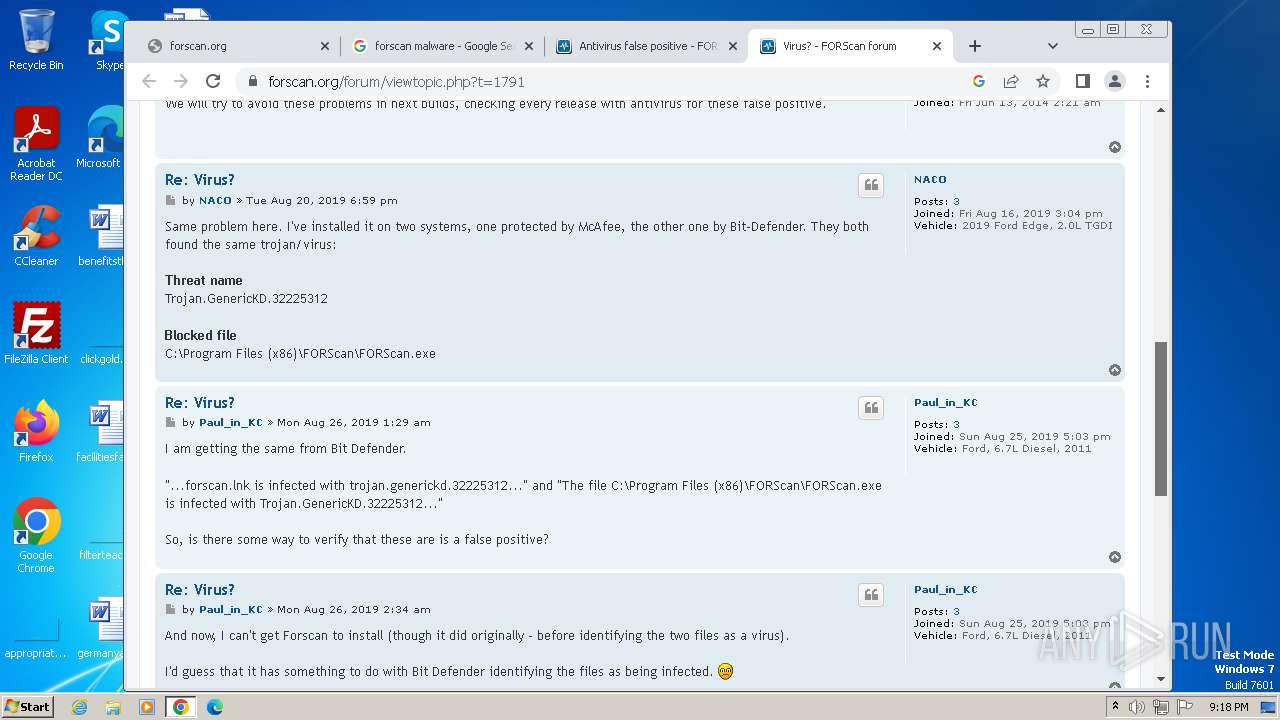Quote Paul_in_KC's 2:34 am post
Viewport: 1280px width, 720px height.
click(x=871, y=595)
